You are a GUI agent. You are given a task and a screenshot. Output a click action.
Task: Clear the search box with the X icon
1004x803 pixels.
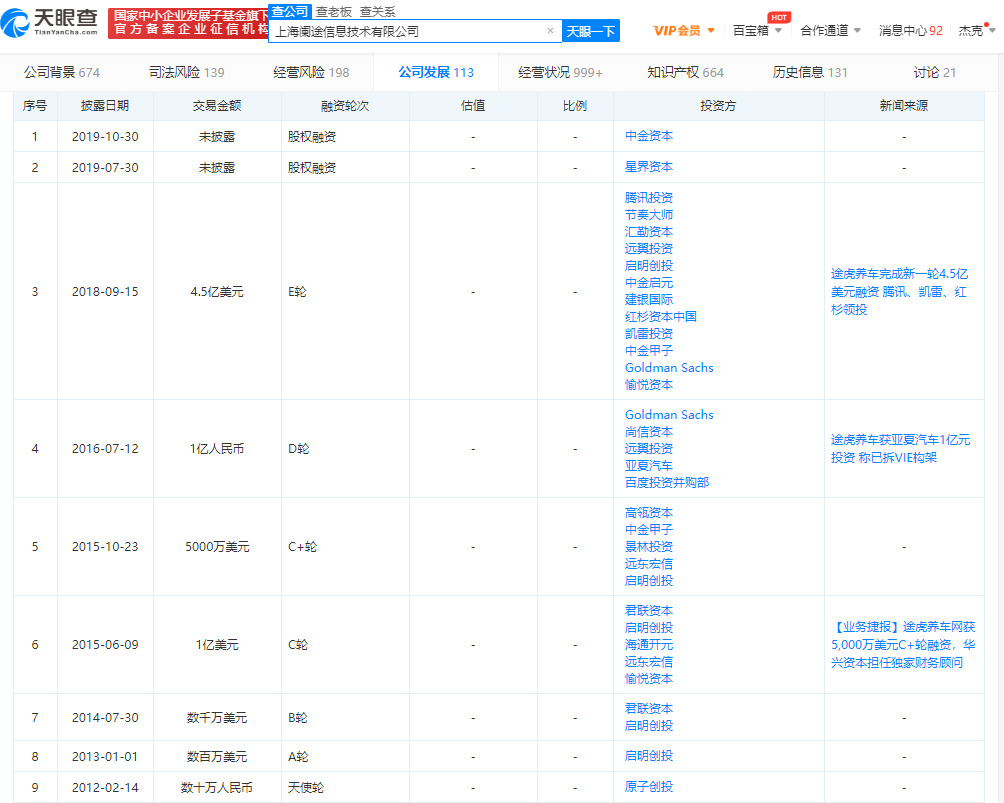click(x=550, y=31)
